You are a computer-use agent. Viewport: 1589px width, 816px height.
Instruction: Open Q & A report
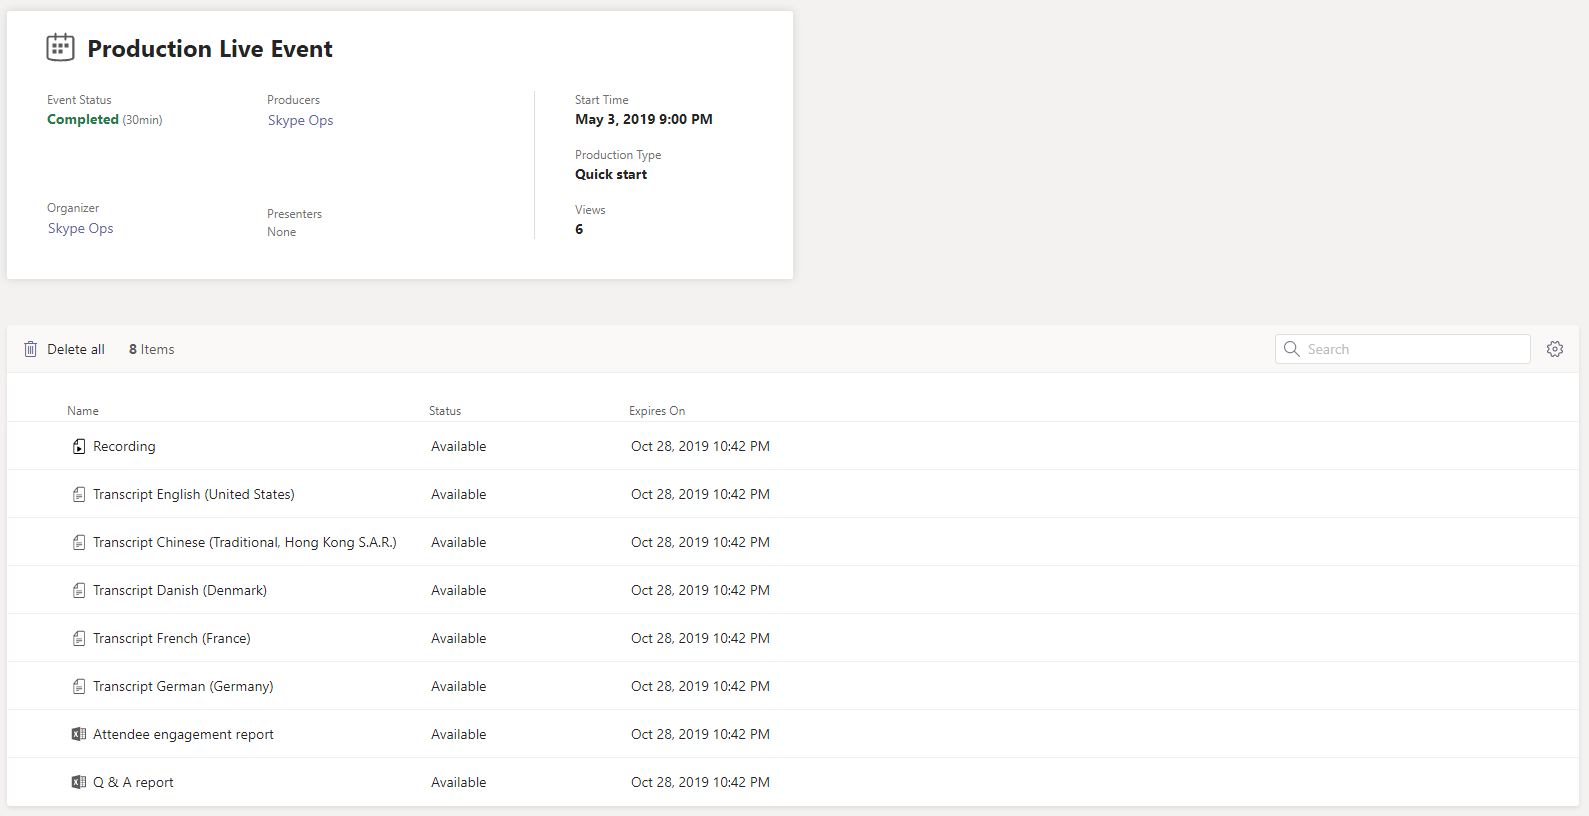coord(133,782)
